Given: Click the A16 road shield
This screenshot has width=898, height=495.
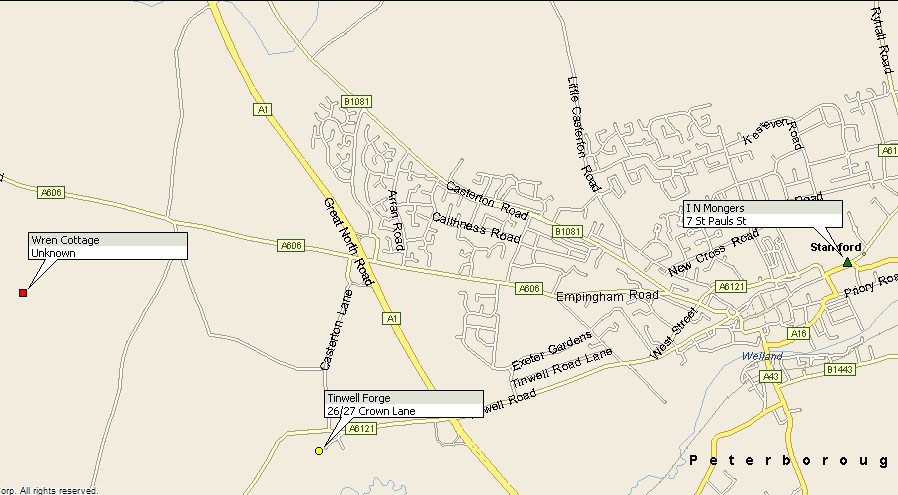Looking at the screenshot, I should coord(798,333).
